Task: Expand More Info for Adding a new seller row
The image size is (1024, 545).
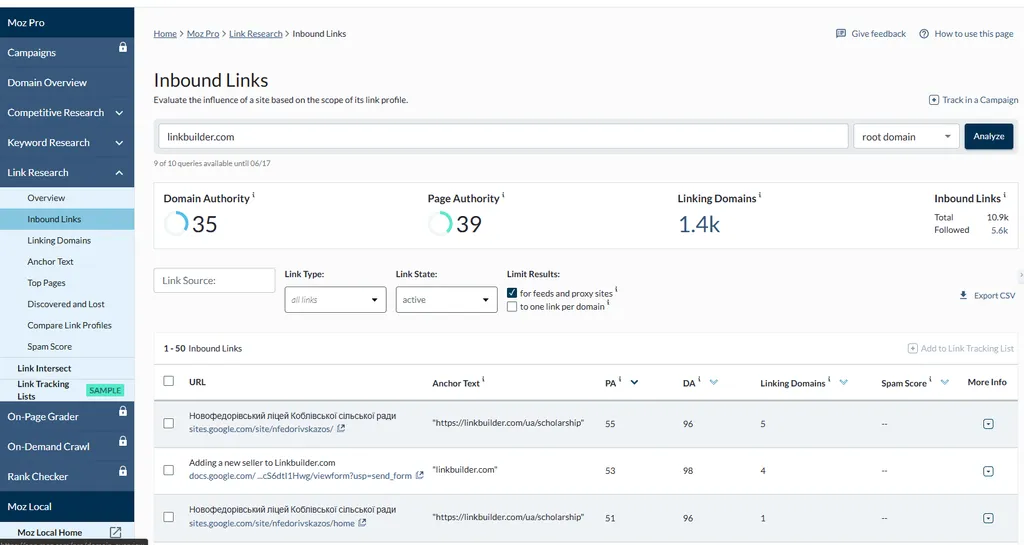Action: (988, 471)
